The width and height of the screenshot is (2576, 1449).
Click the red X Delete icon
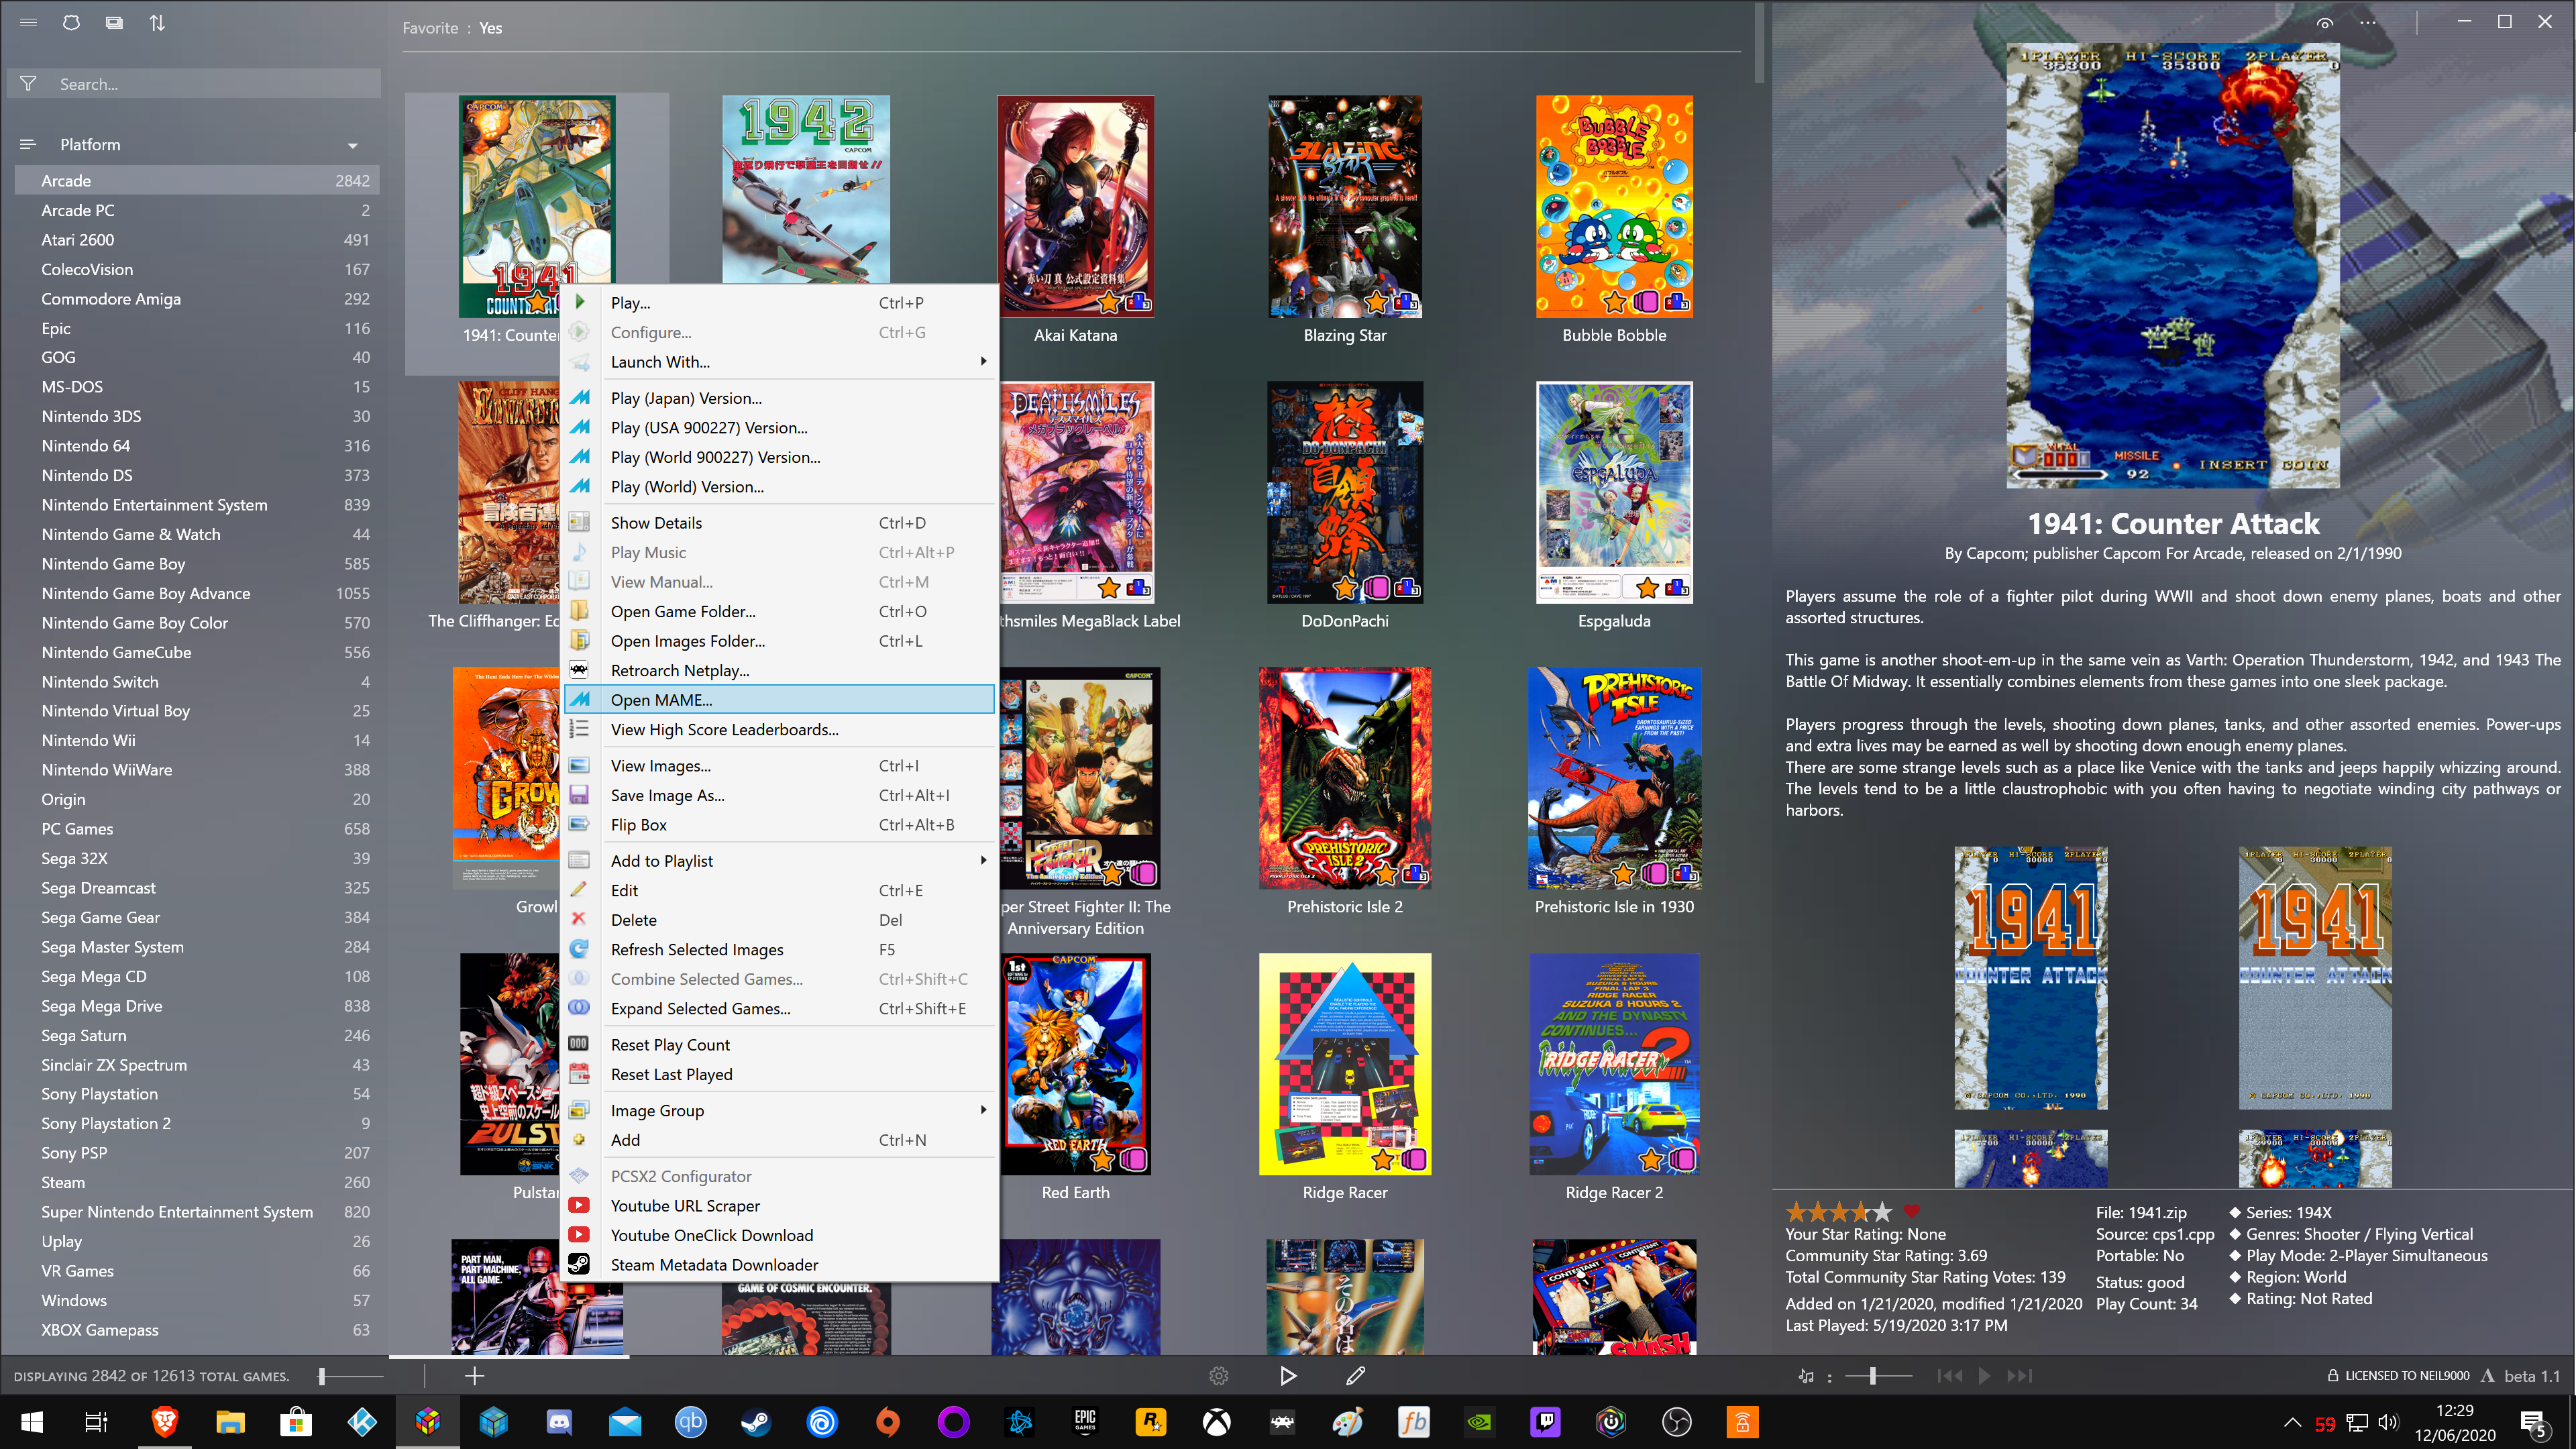pos(578,918)
